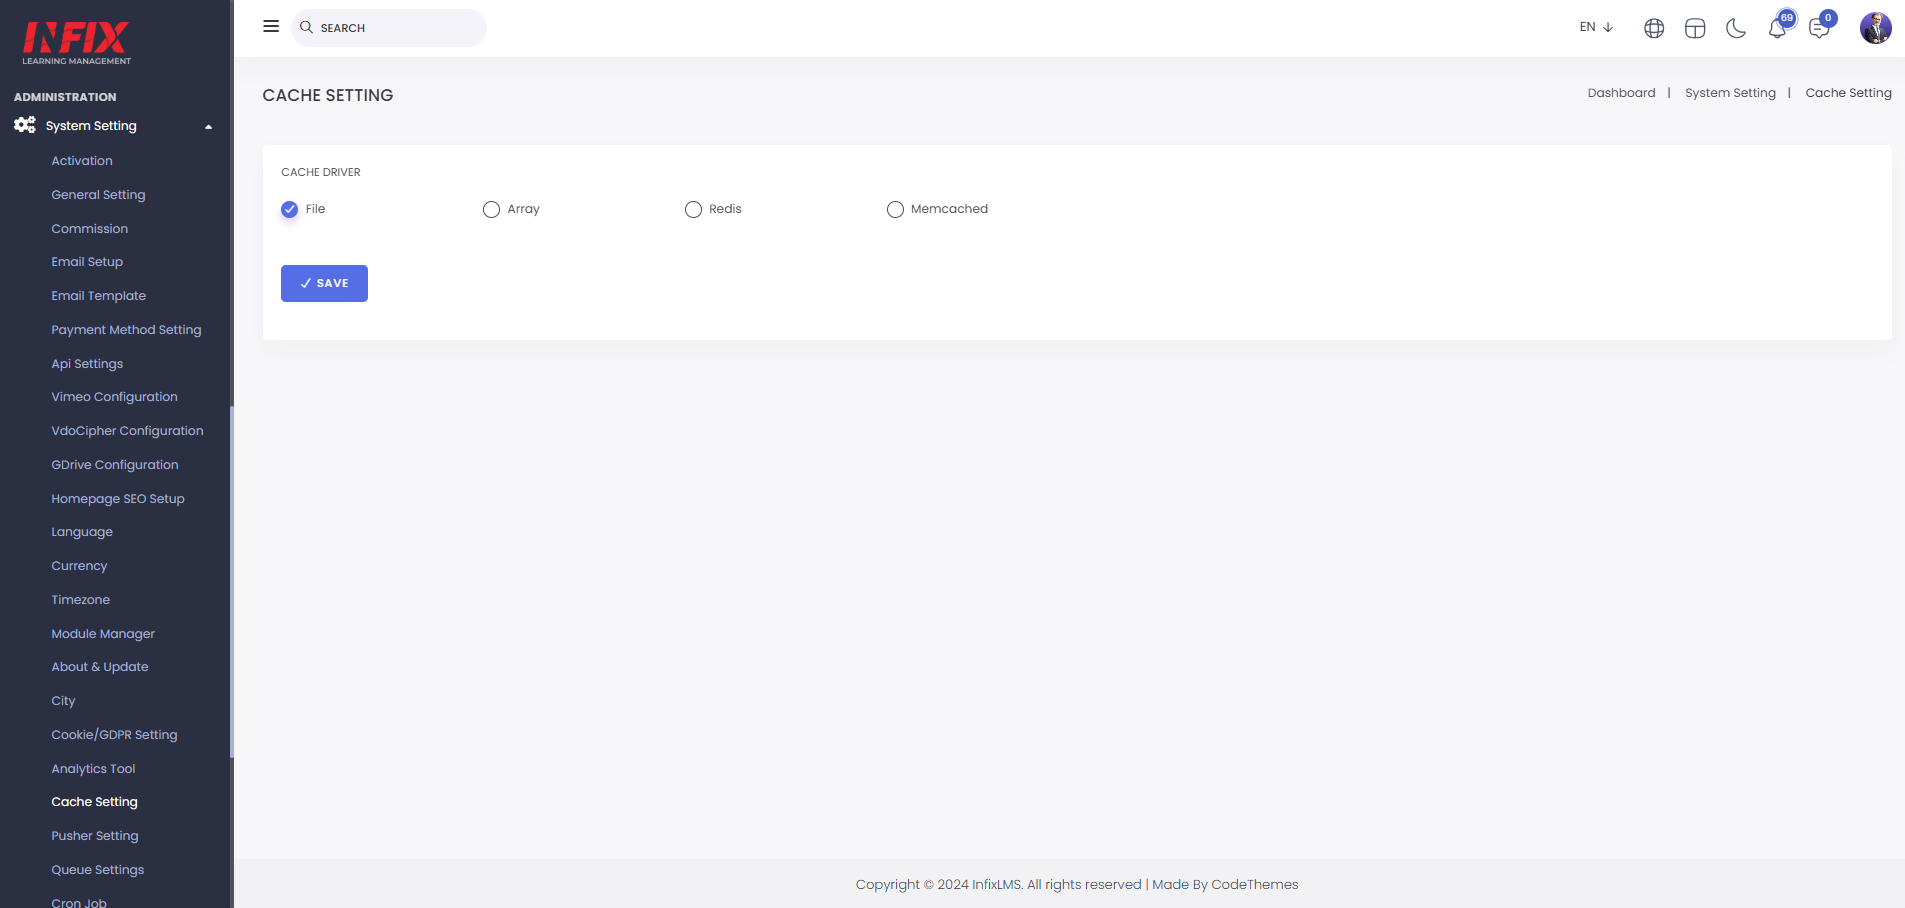Click the Infix LMS logo
Image resolution: width=1905 pixels, height=908 pixels.
coord(77,43)
